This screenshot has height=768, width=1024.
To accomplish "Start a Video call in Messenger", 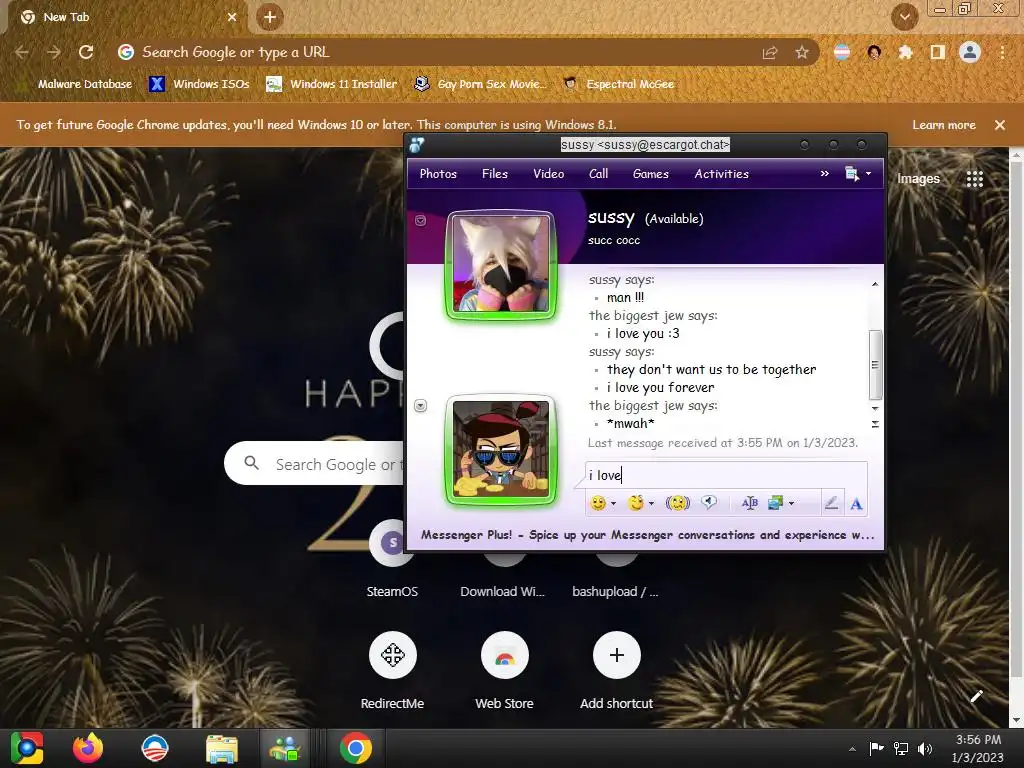I will click(x=549, y=174).
